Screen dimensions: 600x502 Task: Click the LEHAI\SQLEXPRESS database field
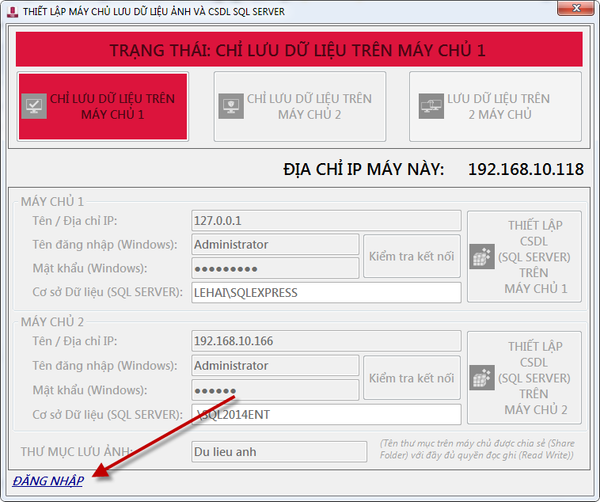coord(326,292)
